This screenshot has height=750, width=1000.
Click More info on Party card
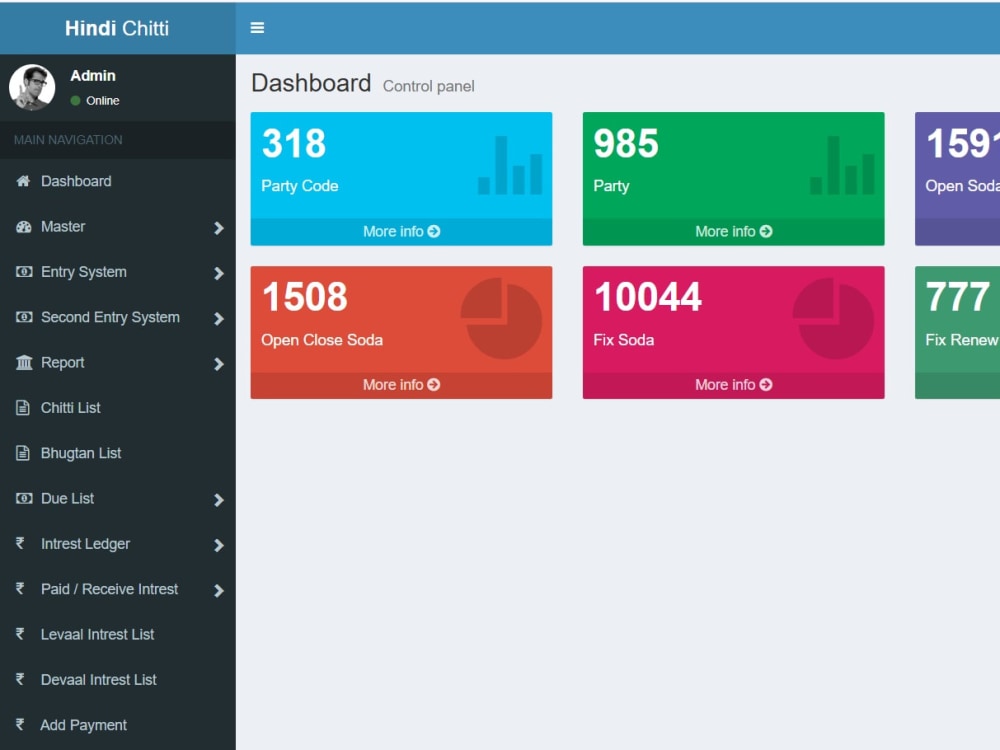(x=733, y=232)
